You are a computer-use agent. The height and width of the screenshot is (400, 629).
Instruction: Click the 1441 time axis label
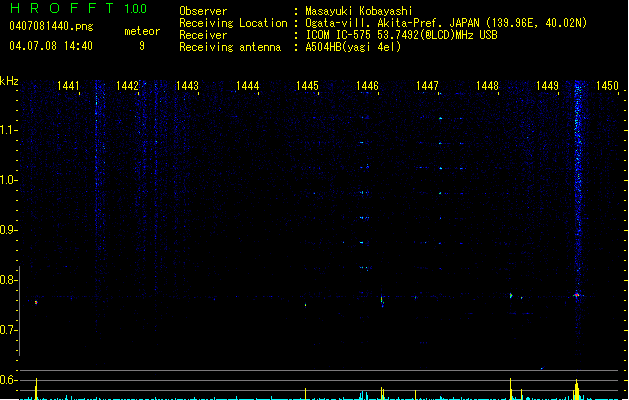point(68,86)
